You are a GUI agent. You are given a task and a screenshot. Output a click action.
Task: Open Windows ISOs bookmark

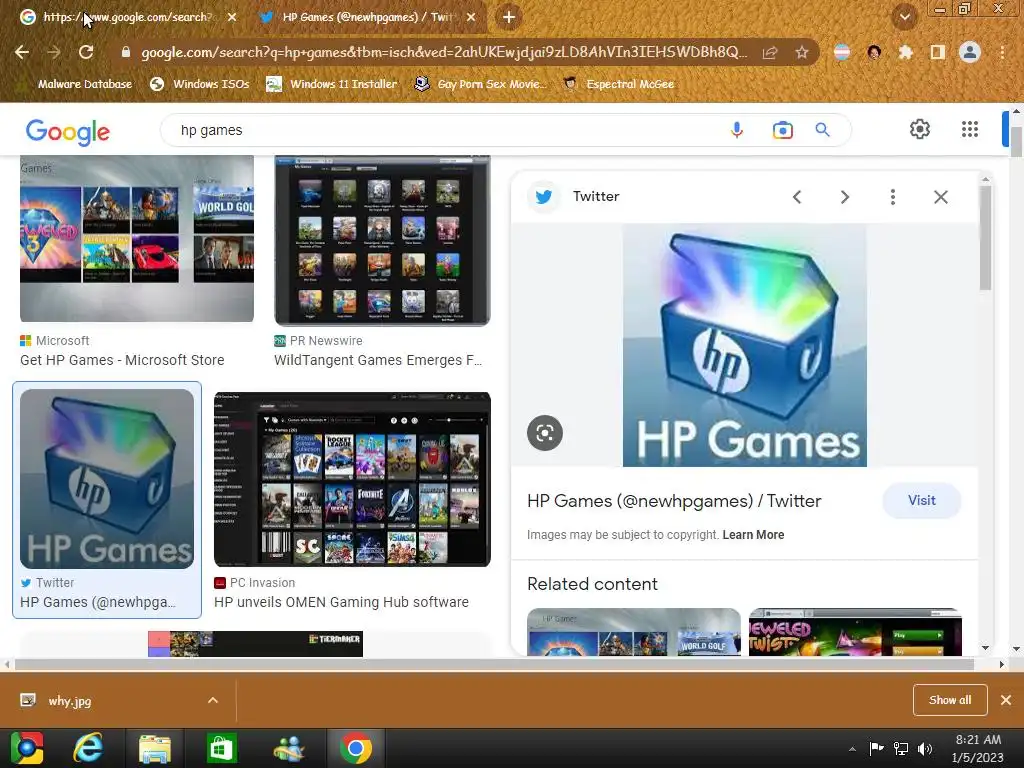tap(200, 84)
